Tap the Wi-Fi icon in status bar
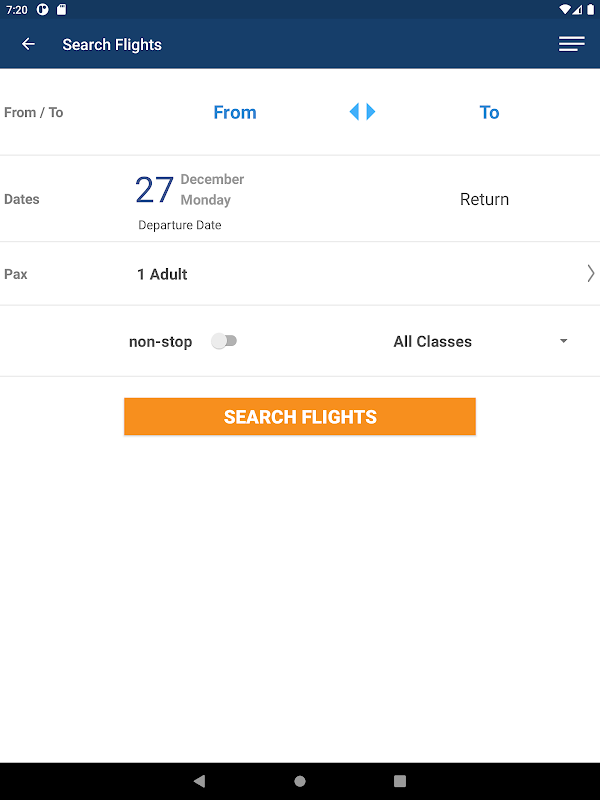 [x=564, y=10]
